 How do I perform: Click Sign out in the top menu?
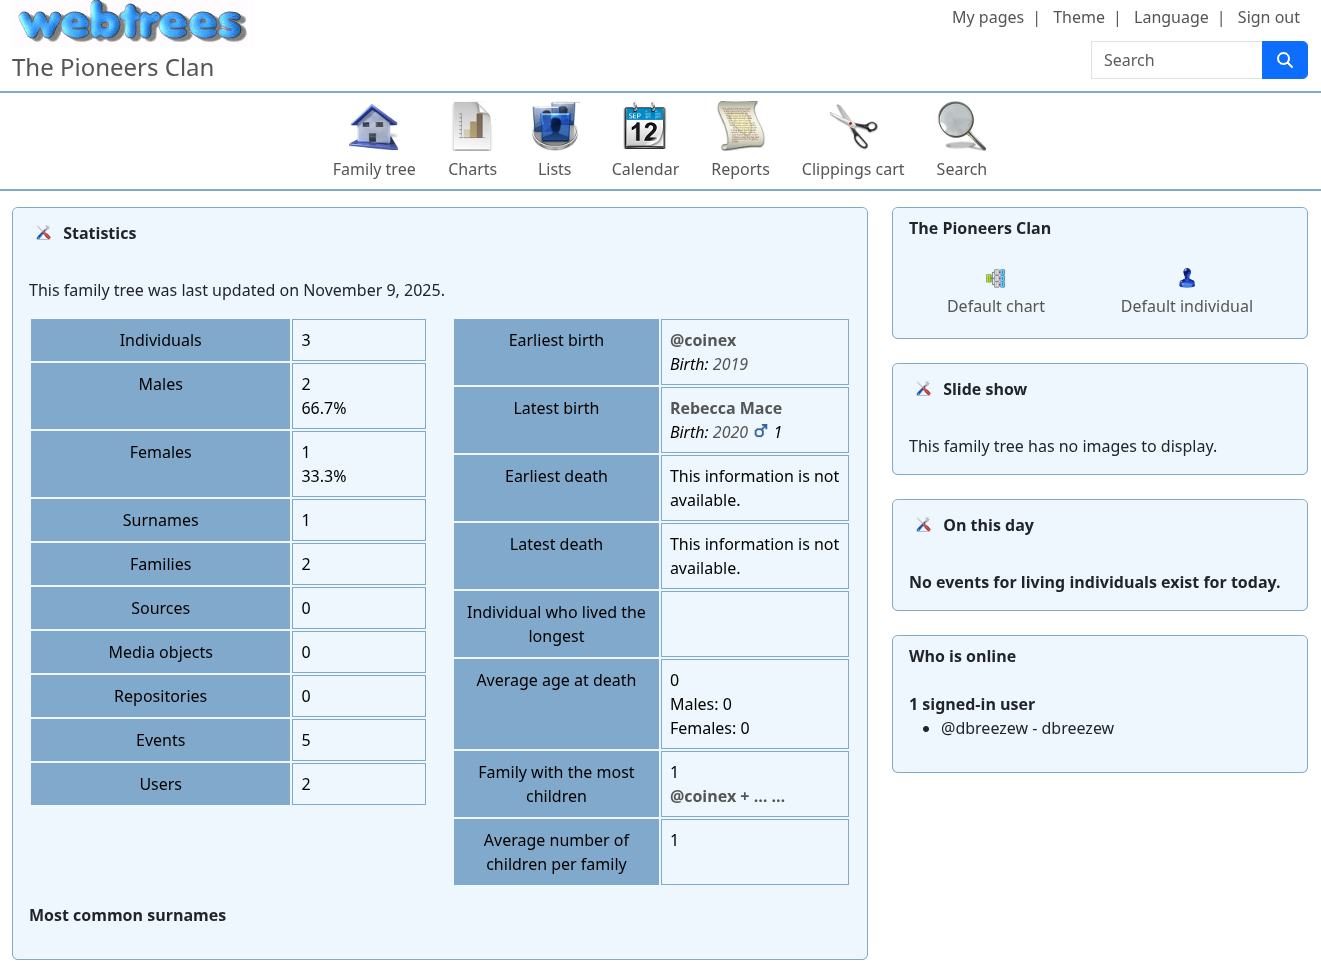[x=1268, y=17]
